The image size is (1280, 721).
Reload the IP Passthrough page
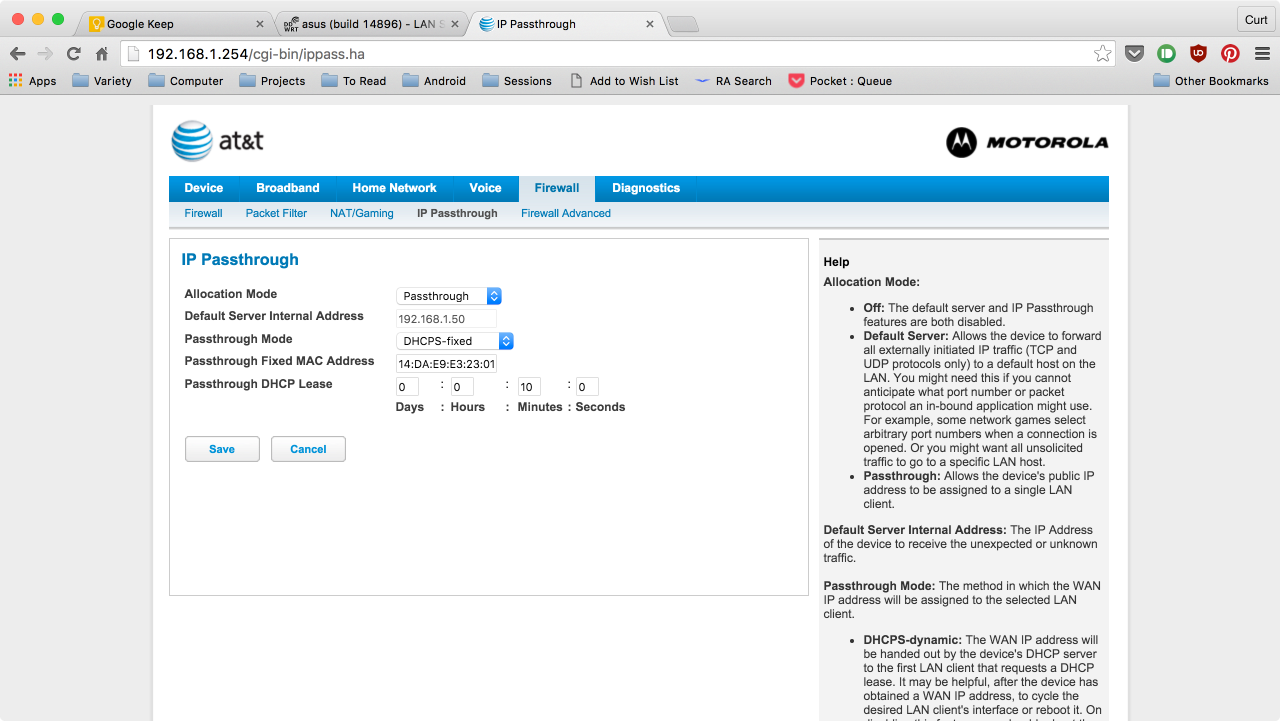tap(73, 54)
